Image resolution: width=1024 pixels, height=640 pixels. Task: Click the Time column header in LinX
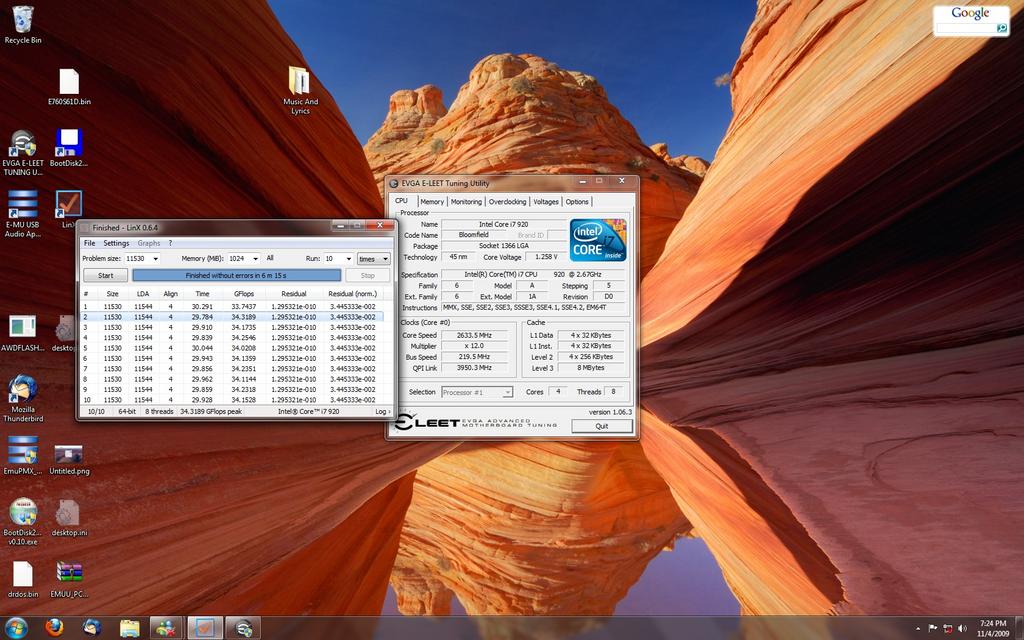[202, 294]
